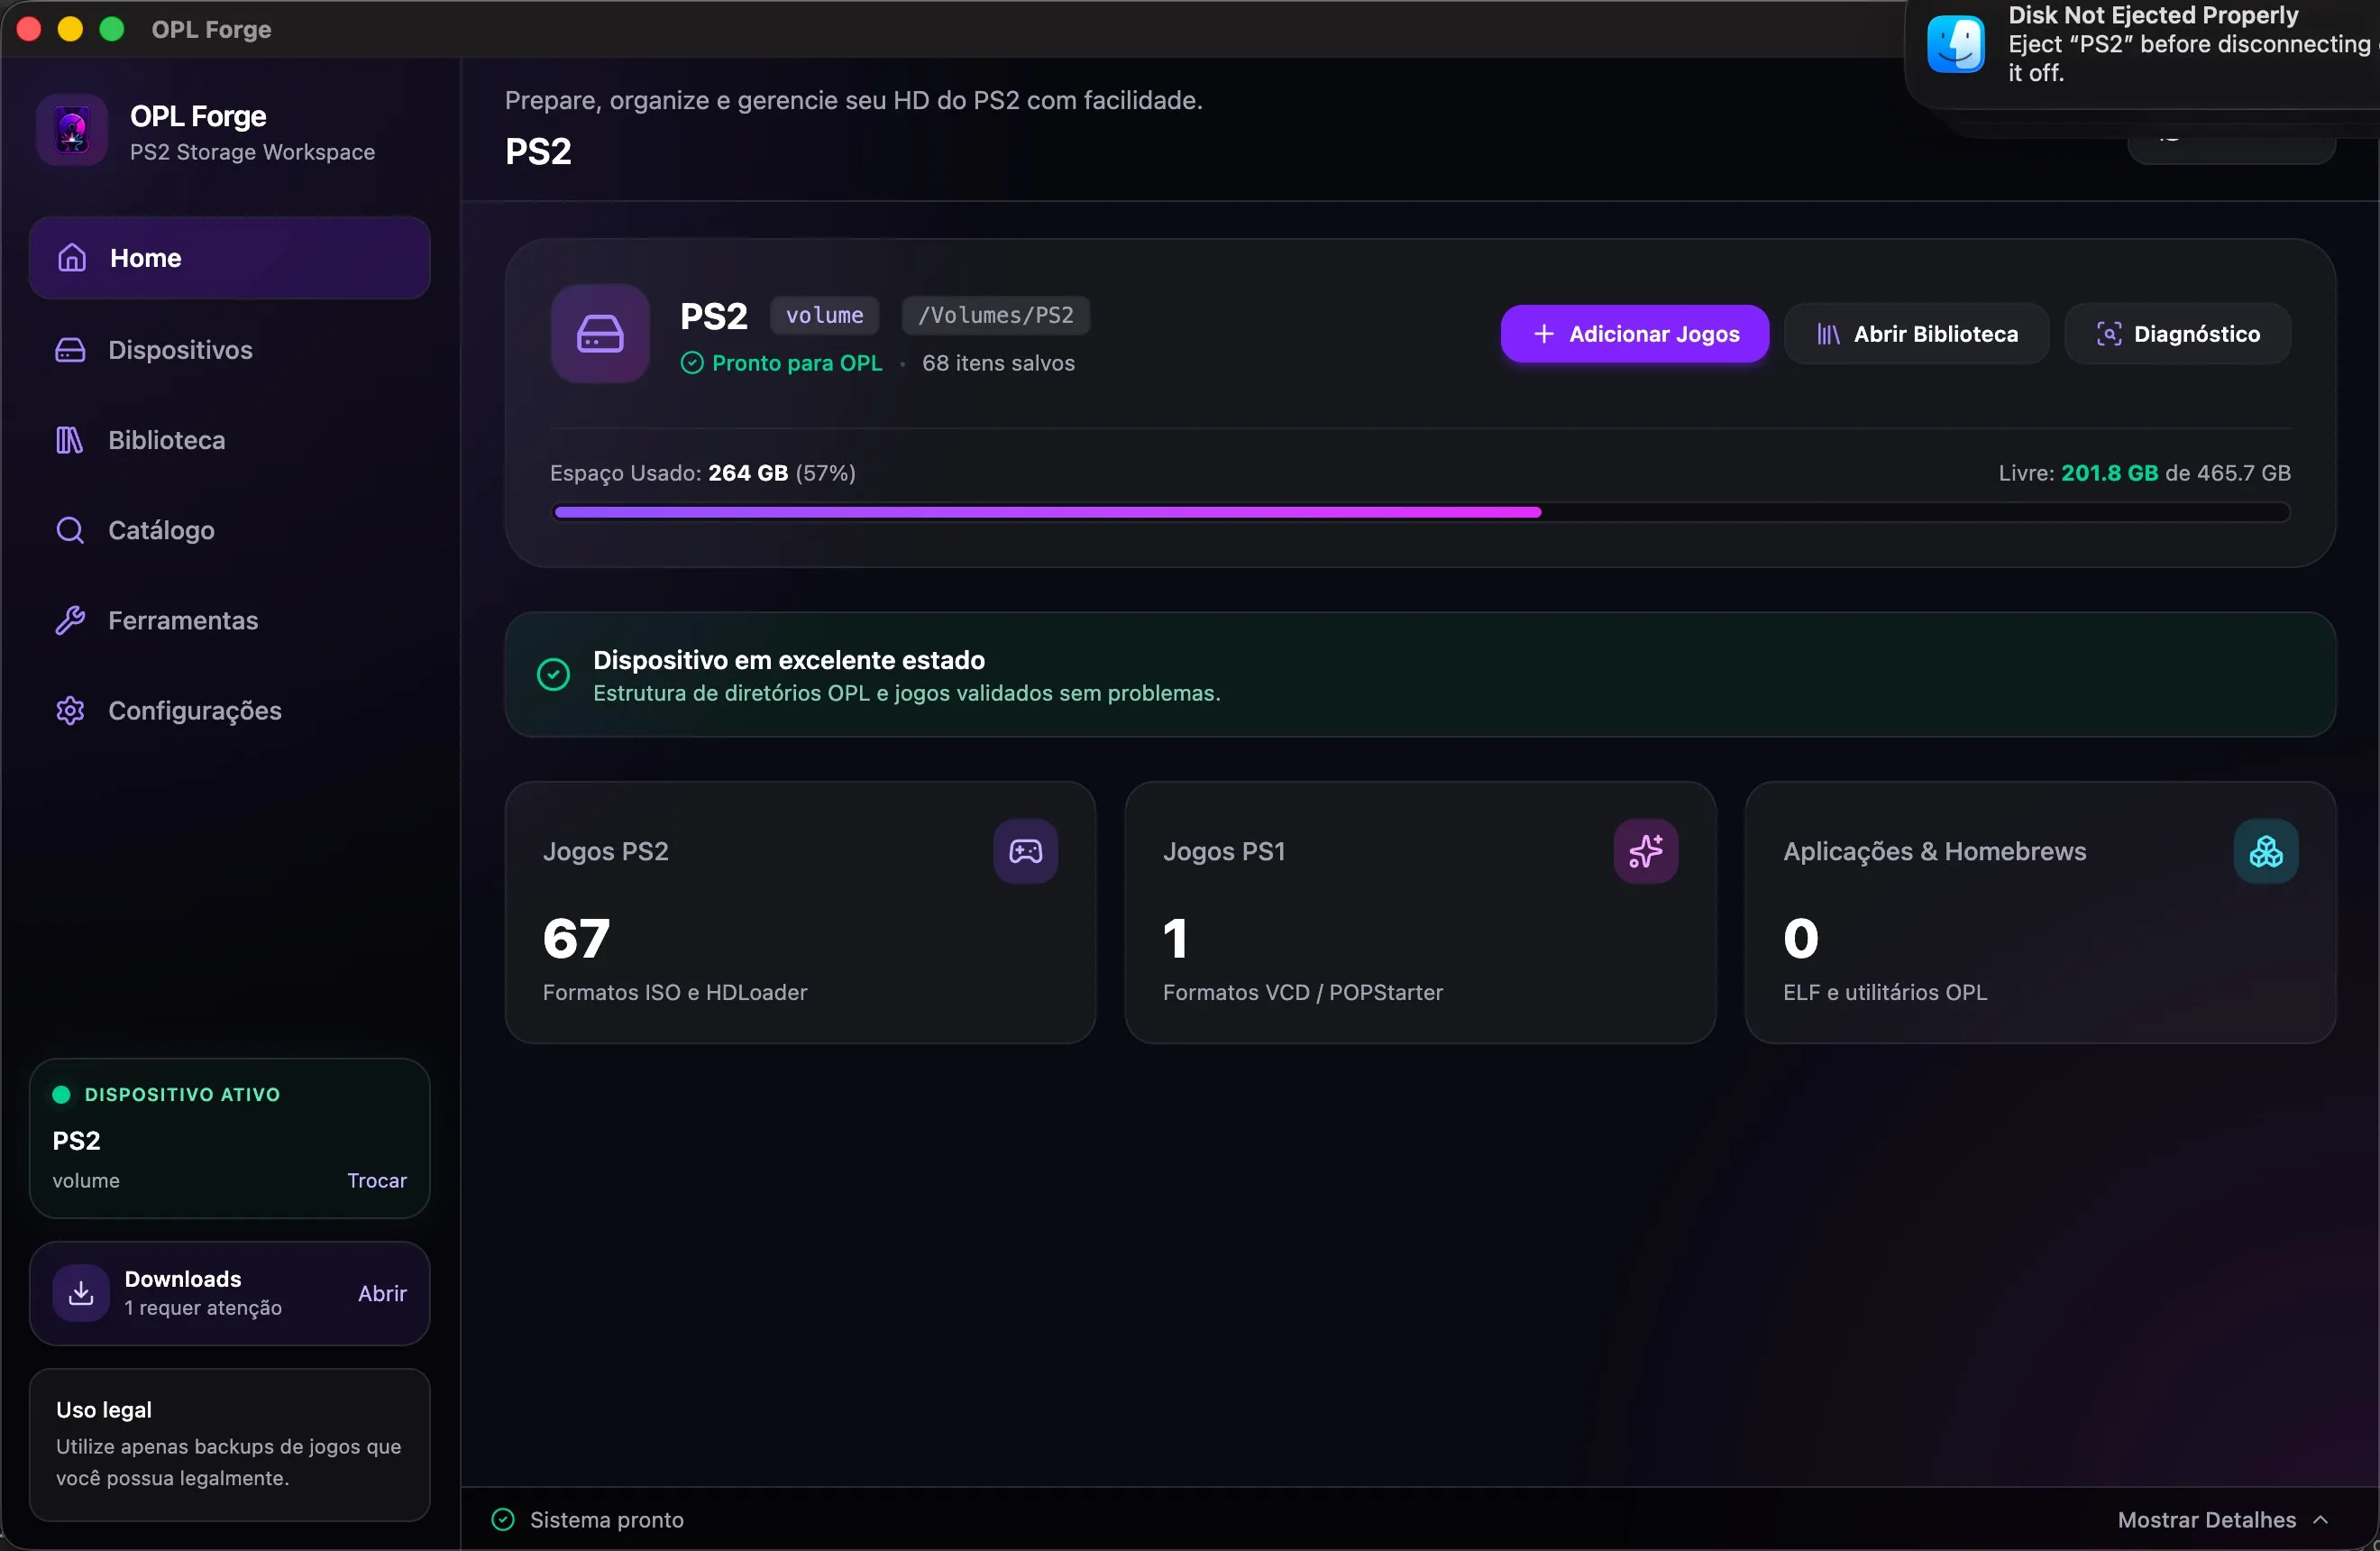
Task: Click Abrir Biblioteca button
Action: pos(1916,334)
